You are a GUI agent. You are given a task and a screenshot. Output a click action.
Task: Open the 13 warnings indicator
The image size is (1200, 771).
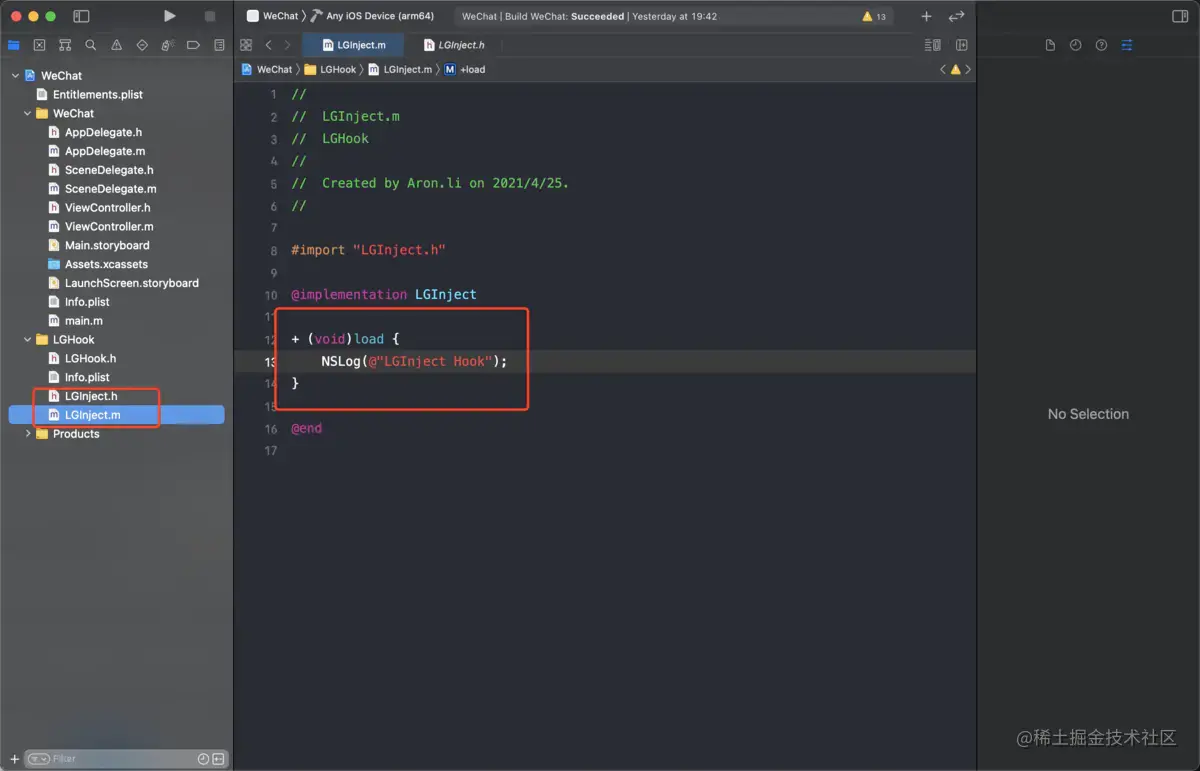[x=875, y=17]
